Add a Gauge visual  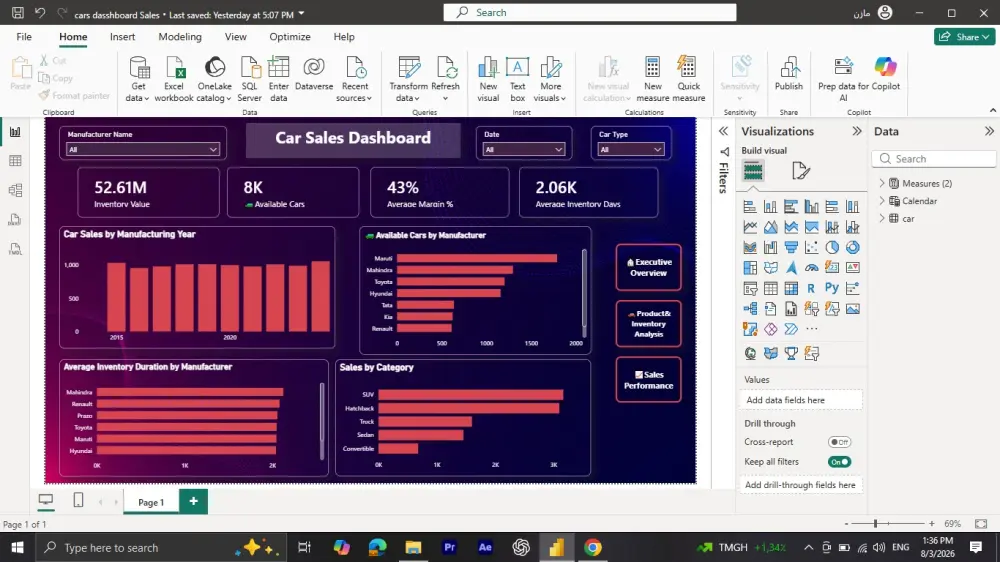[x=811, y=268]
